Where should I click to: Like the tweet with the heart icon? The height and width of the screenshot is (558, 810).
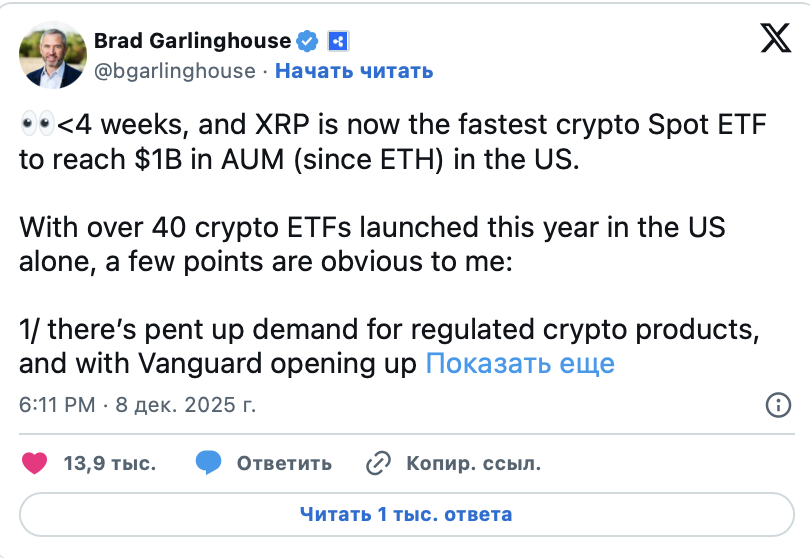[x=35, y=463]
